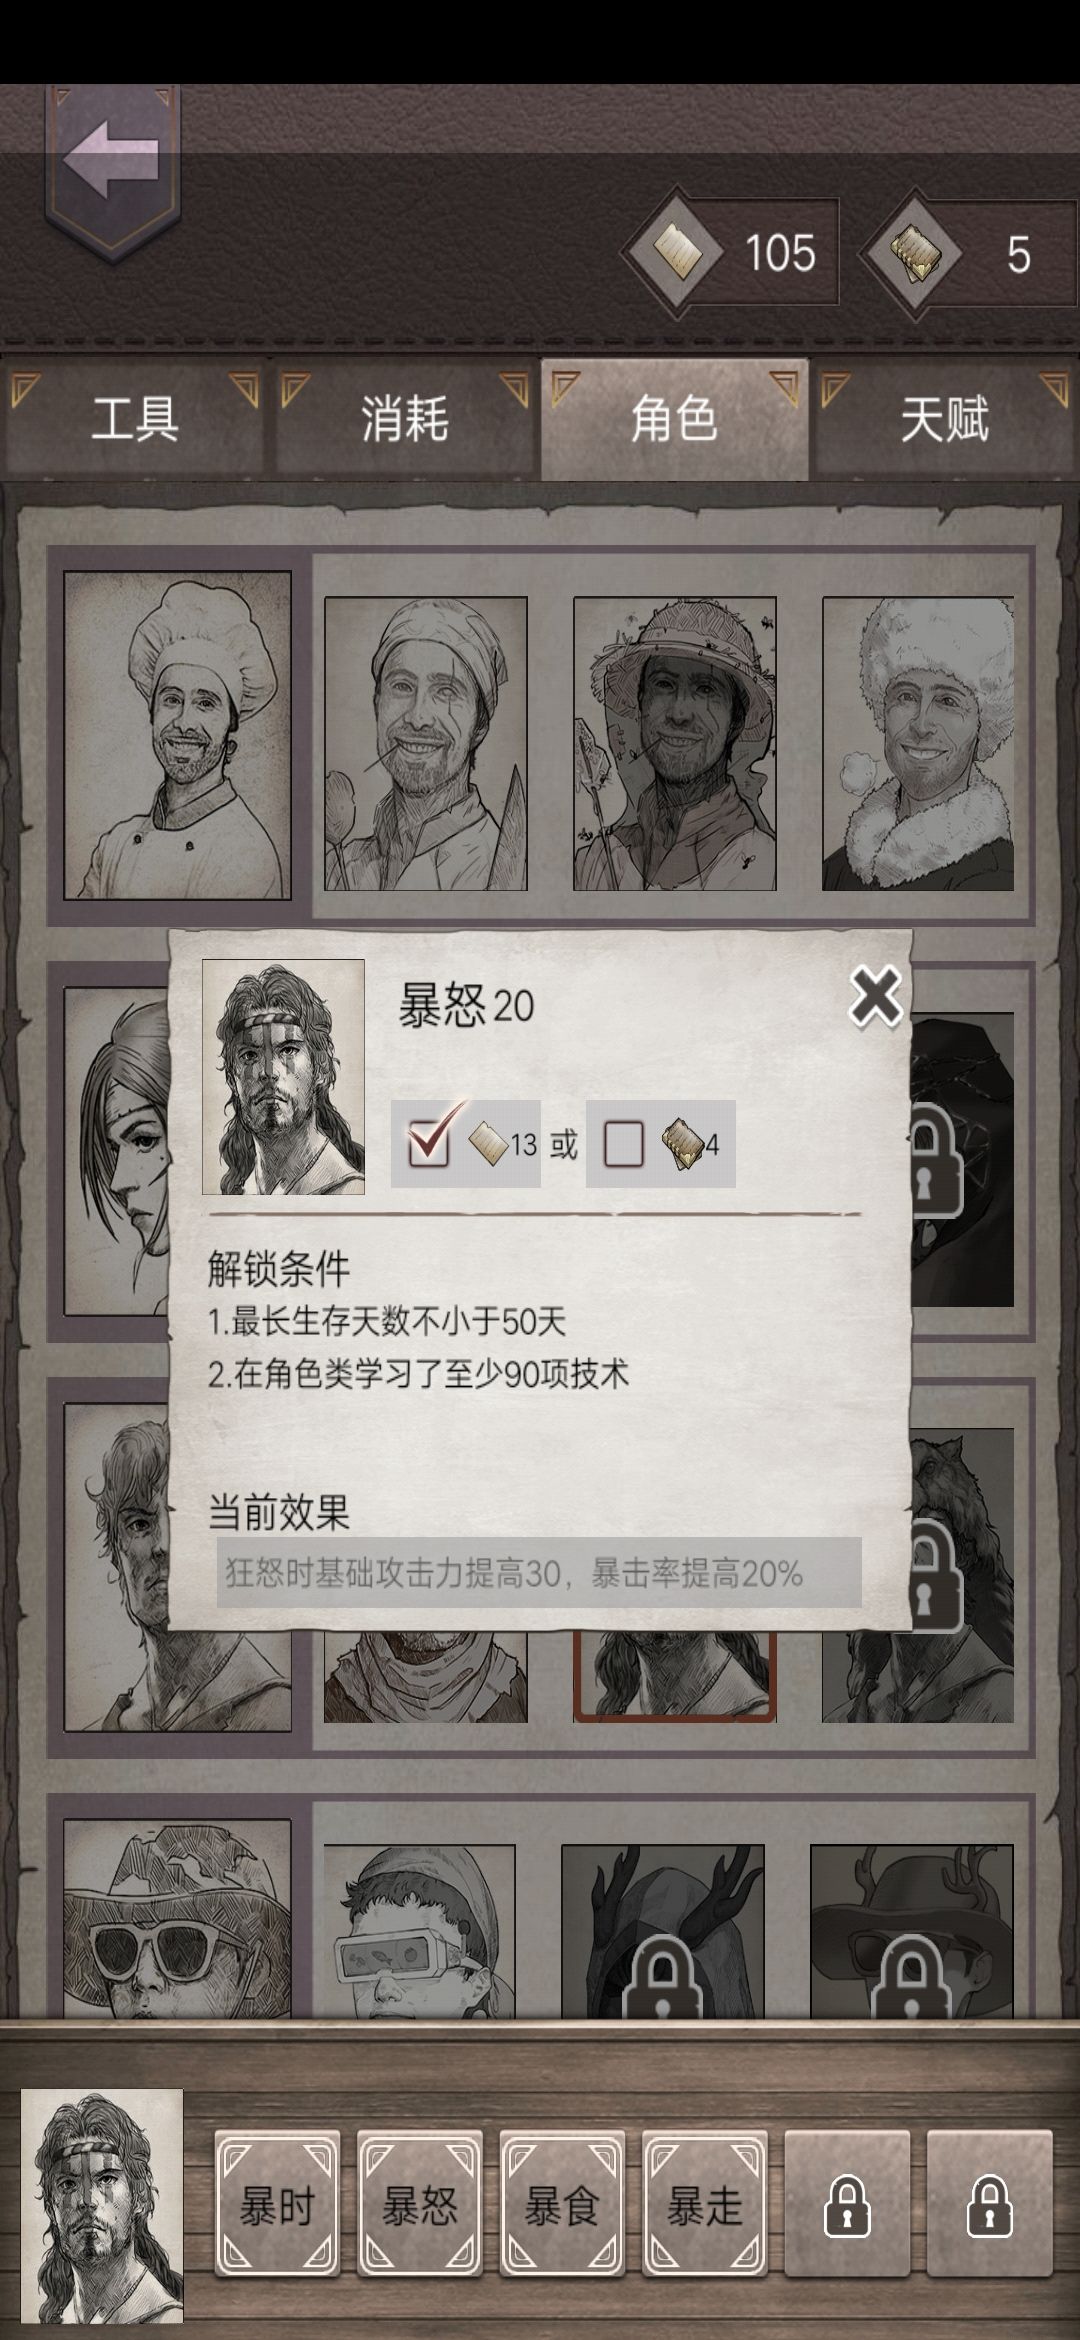Tap the first locked skill slot

pyautogui.click(x=847, y=2205)
